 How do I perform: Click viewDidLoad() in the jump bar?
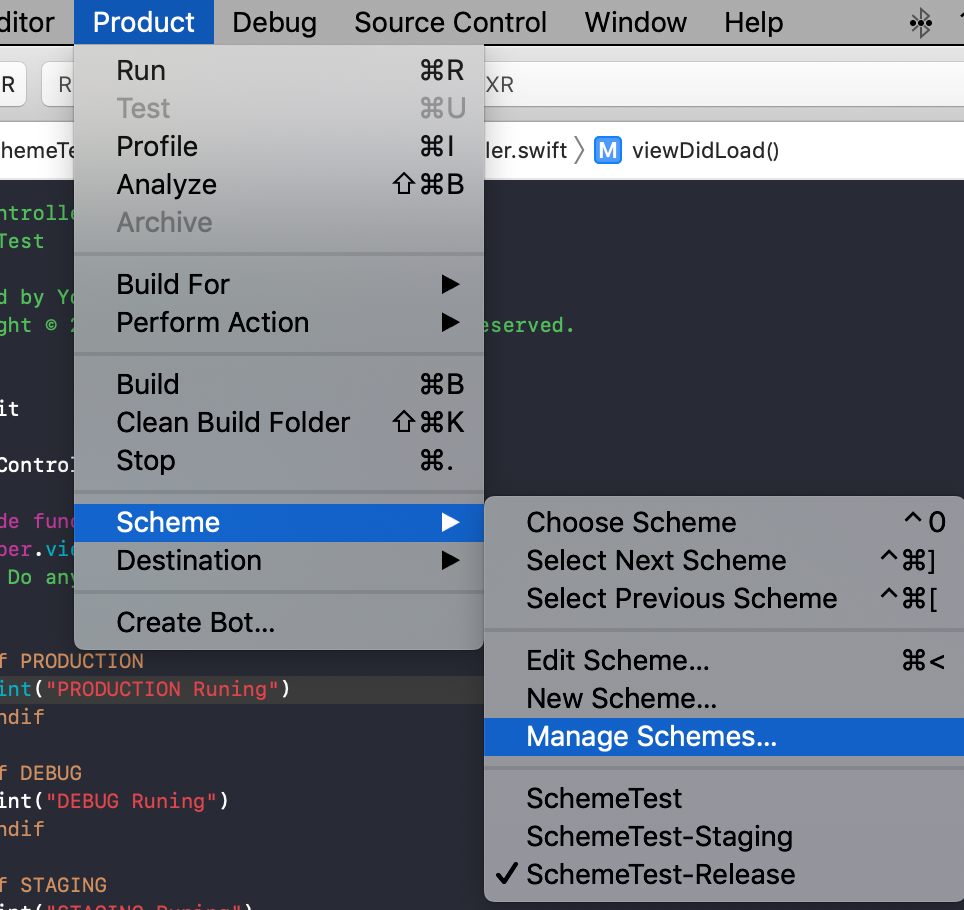(x=705, y=150)
